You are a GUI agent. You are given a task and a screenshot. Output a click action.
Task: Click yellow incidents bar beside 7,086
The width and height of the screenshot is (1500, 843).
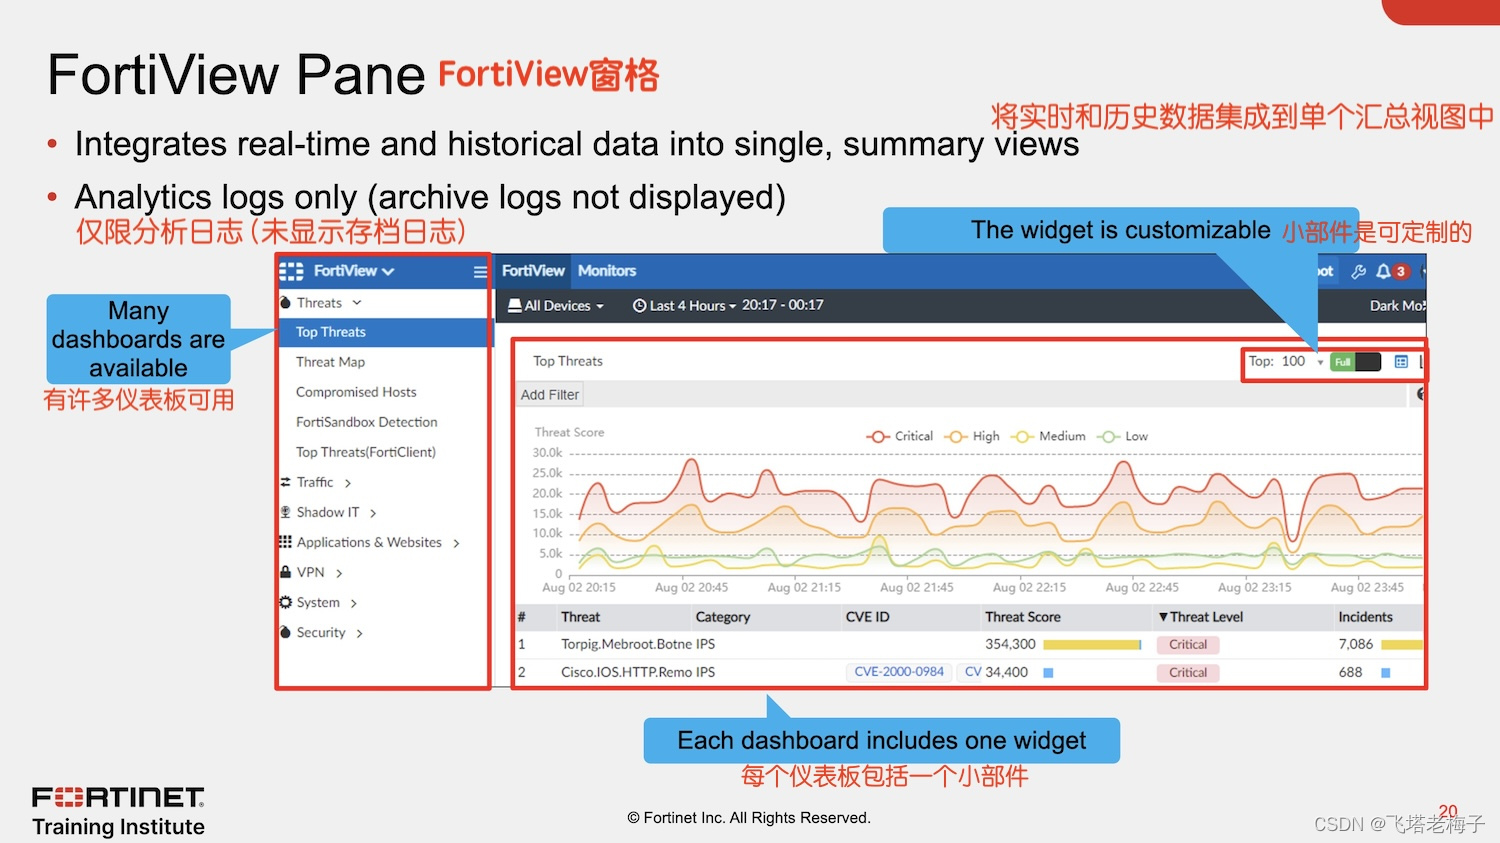point(1402,645)
